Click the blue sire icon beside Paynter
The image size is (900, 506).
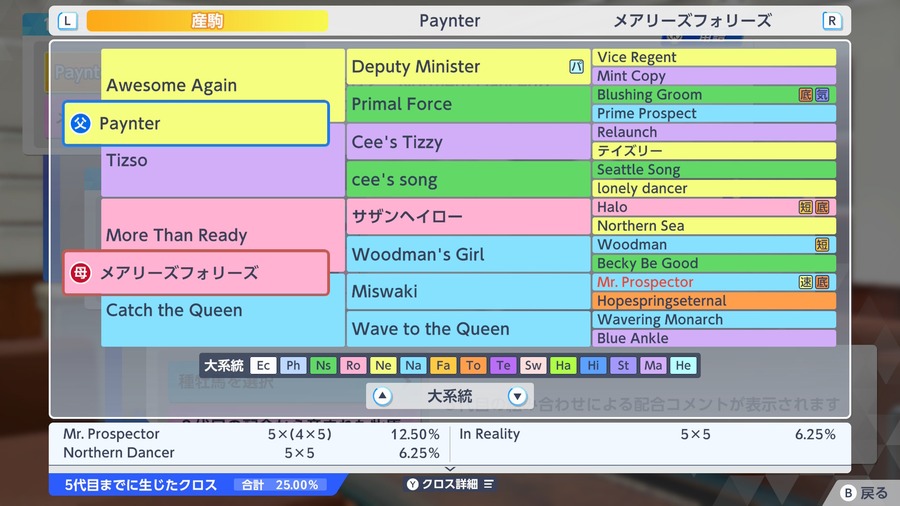pyautogui.click(x=81, y=123)
